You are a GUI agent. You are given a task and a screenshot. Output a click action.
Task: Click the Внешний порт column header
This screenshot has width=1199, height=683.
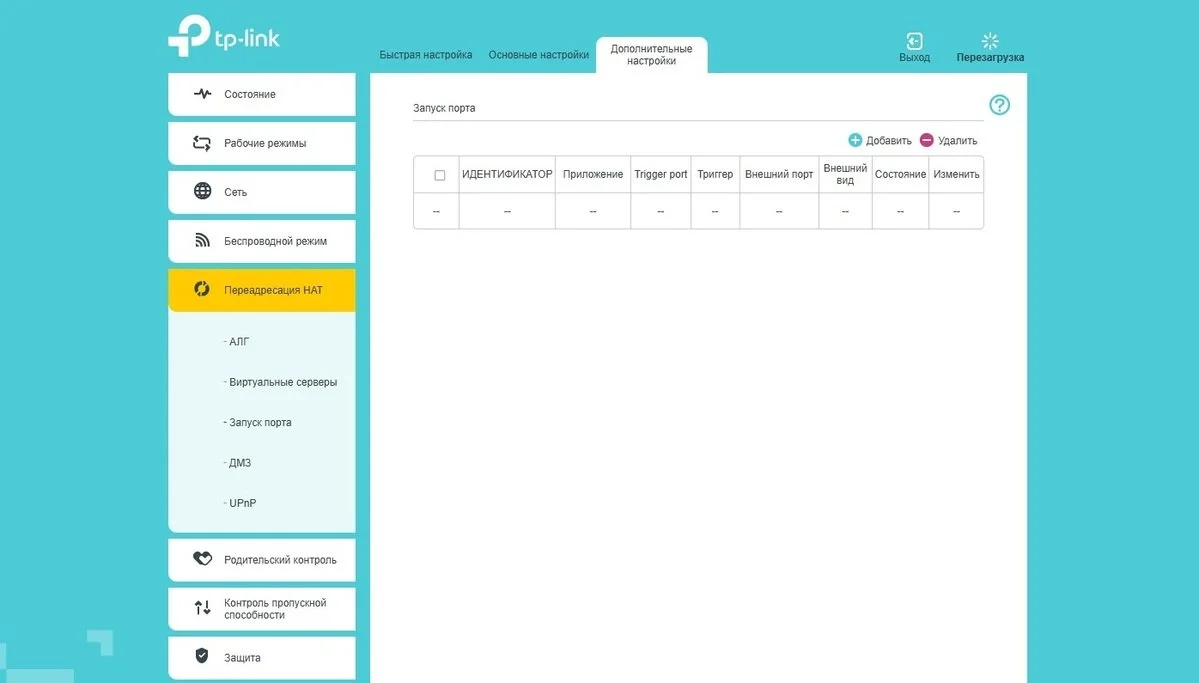click(779, 174)
